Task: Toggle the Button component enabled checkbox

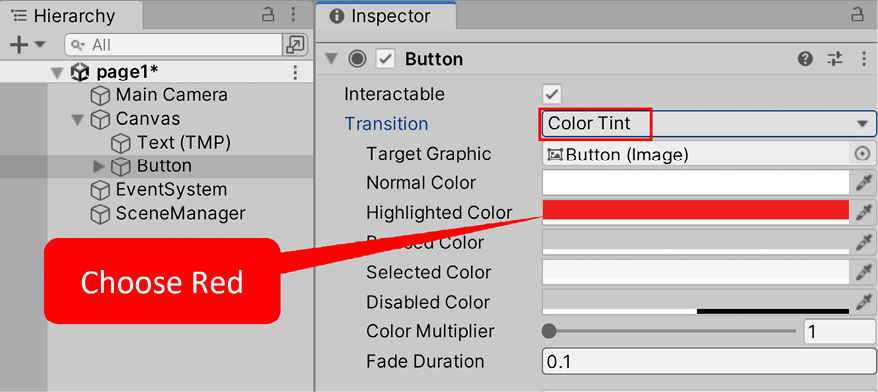Action: tap(385, 59)
